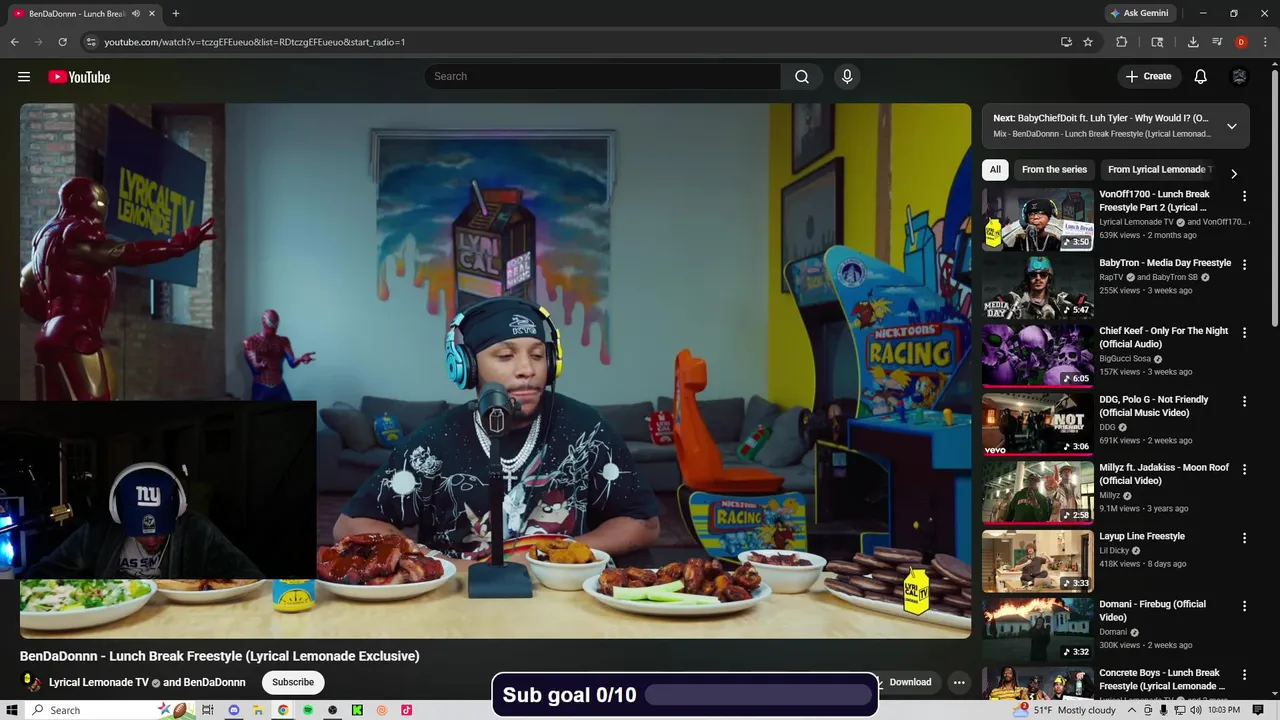Image resolution: width=1280 pixels, height=720 pixels.
Task: Open a new Chrome tab
Action: pyautogui.click(x=176, y=13)
